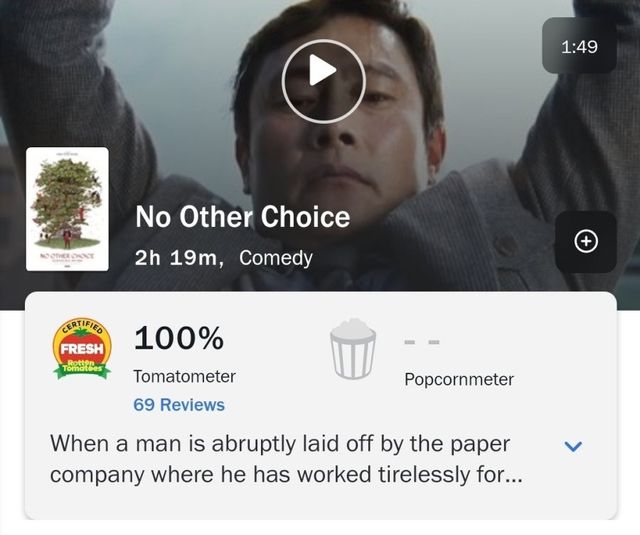Click the 100% Tomatometer score
Image resolution: width=640 pixels, height=535 pixels.
tap(179, 339)
